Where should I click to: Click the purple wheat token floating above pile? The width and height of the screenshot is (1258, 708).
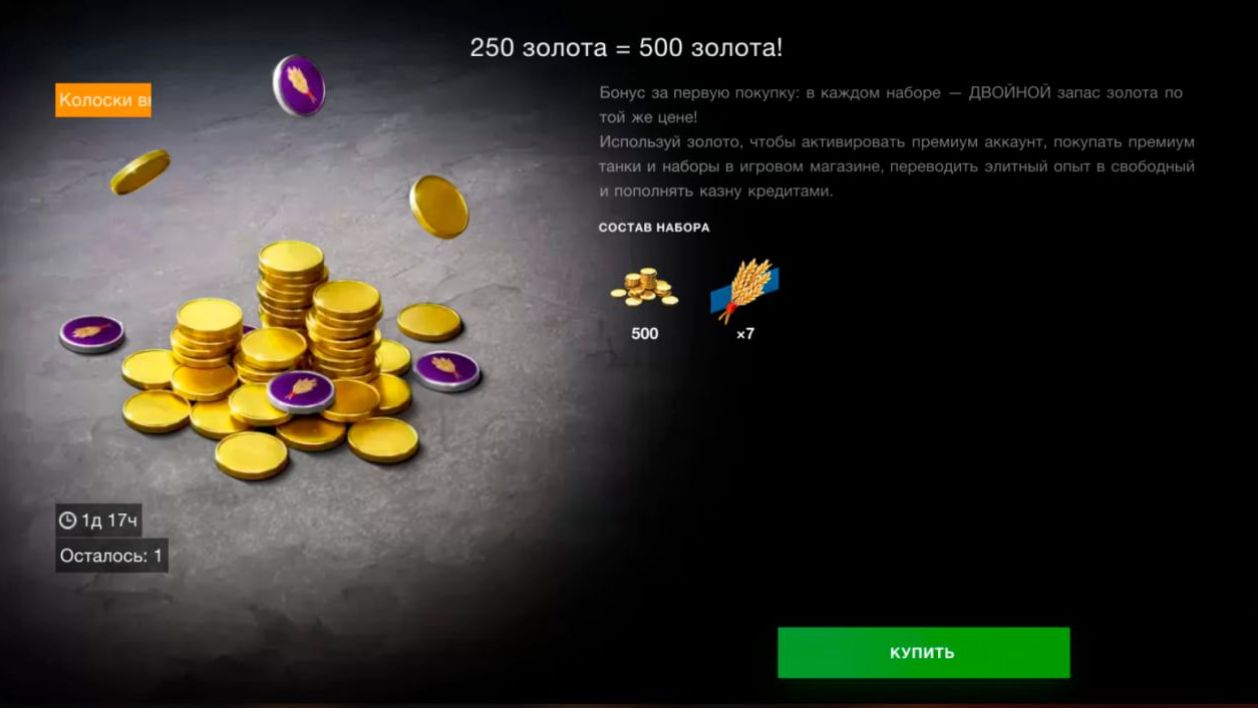299,85
